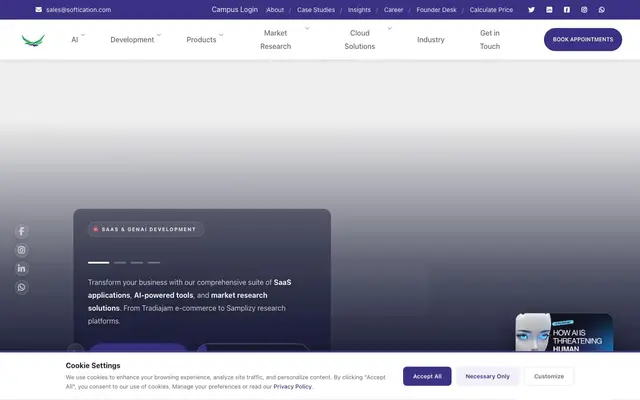Choose Necessary Only cookies
The height and width of the screenshot is (400, 640).
487,376
